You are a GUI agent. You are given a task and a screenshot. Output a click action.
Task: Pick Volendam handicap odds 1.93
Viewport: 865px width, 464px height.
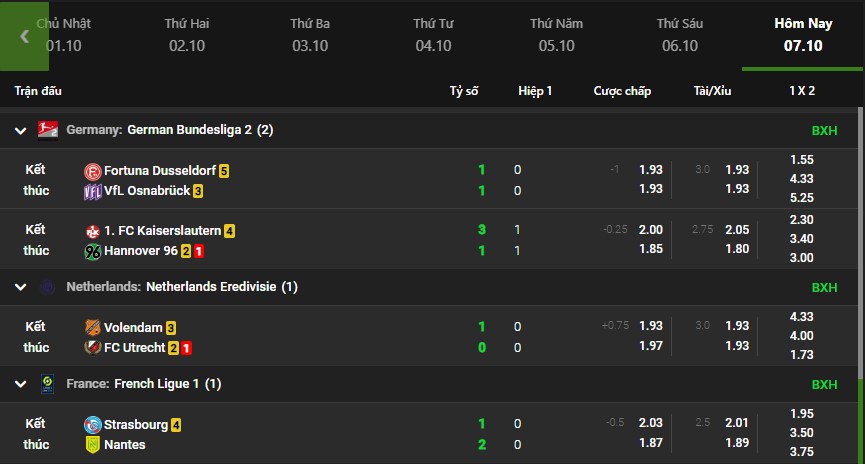point(650,326)
